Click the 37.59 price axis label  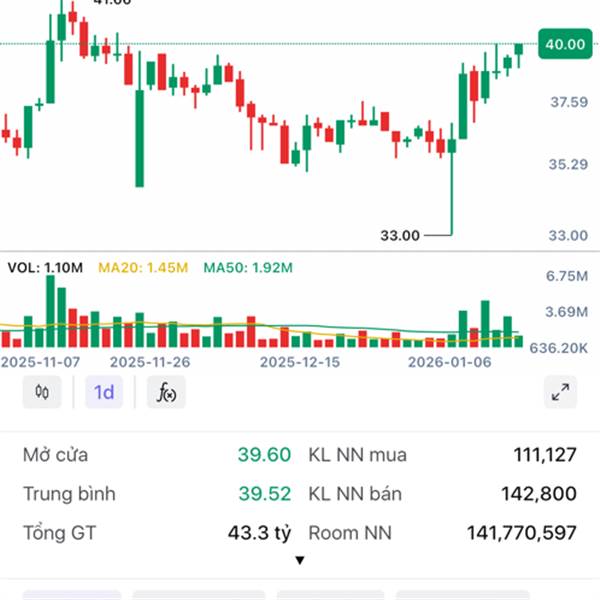569,102
